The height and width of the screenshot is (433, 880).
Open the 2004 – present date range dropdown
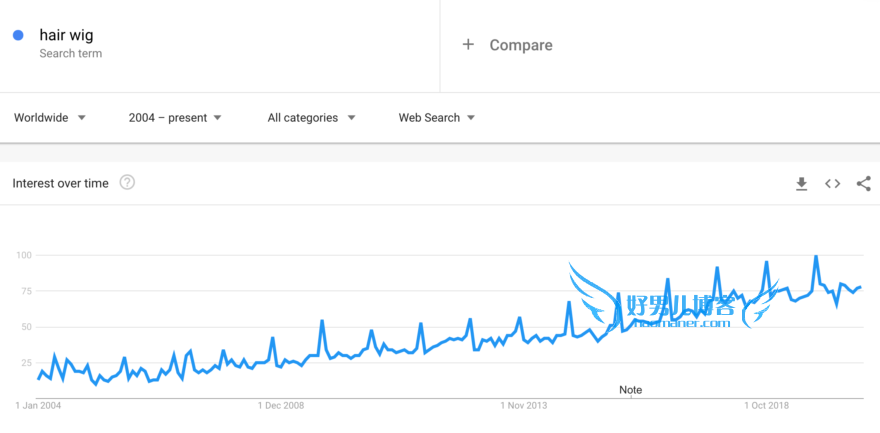point(175,118)
